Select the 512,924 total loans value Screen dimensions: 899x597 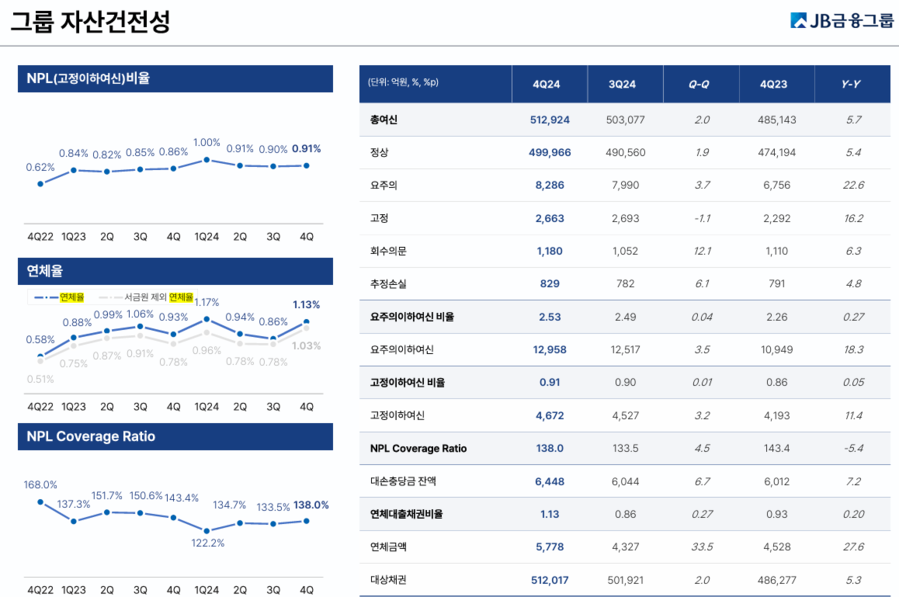point(549,120)
